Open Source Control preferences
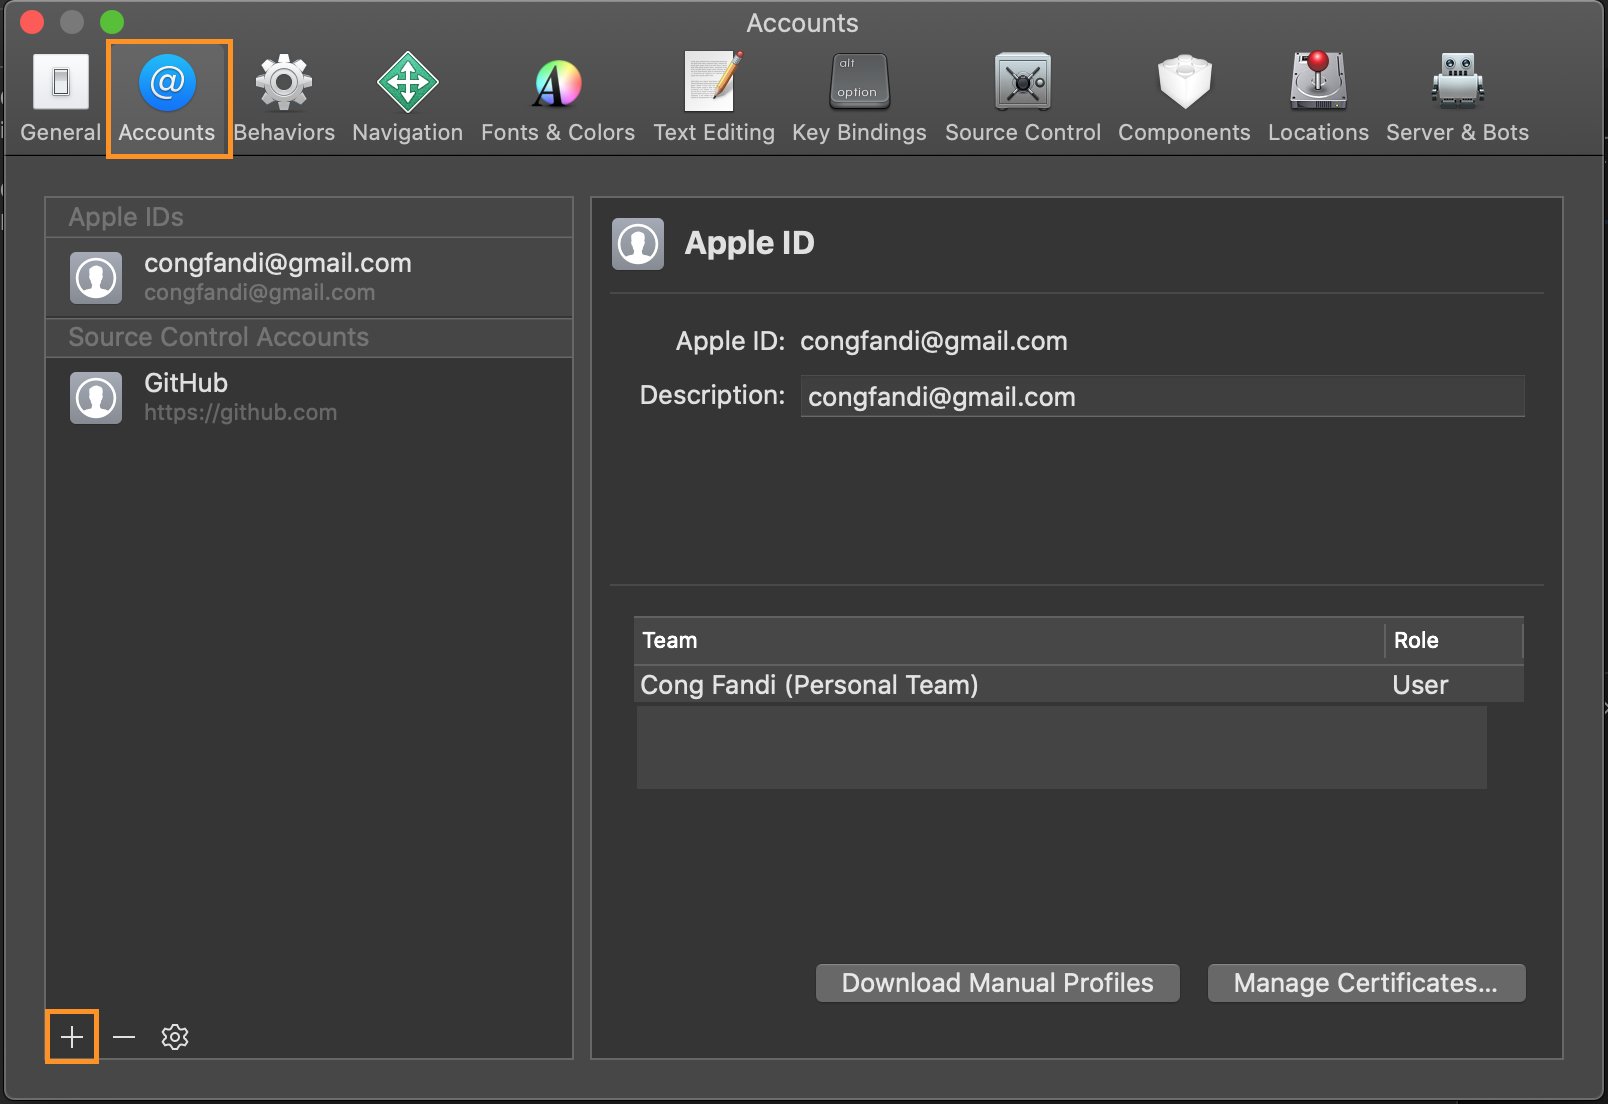This screenshot has width=1608, height=1104. (x=1022, y=98)
